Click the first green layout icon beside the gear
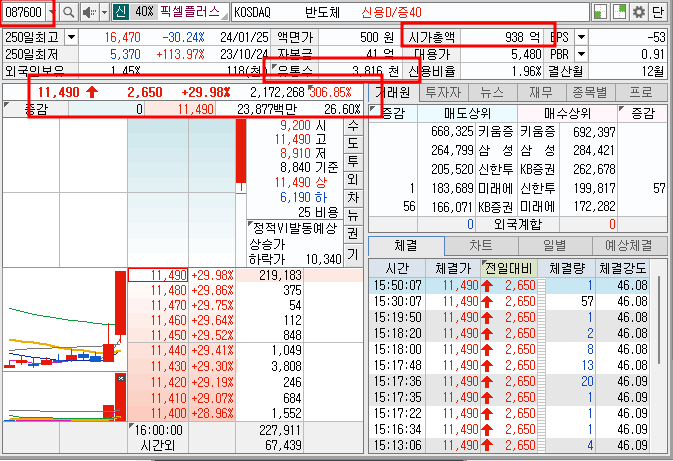673x461 pixels. pyautogui.click(x=600, y=12)
